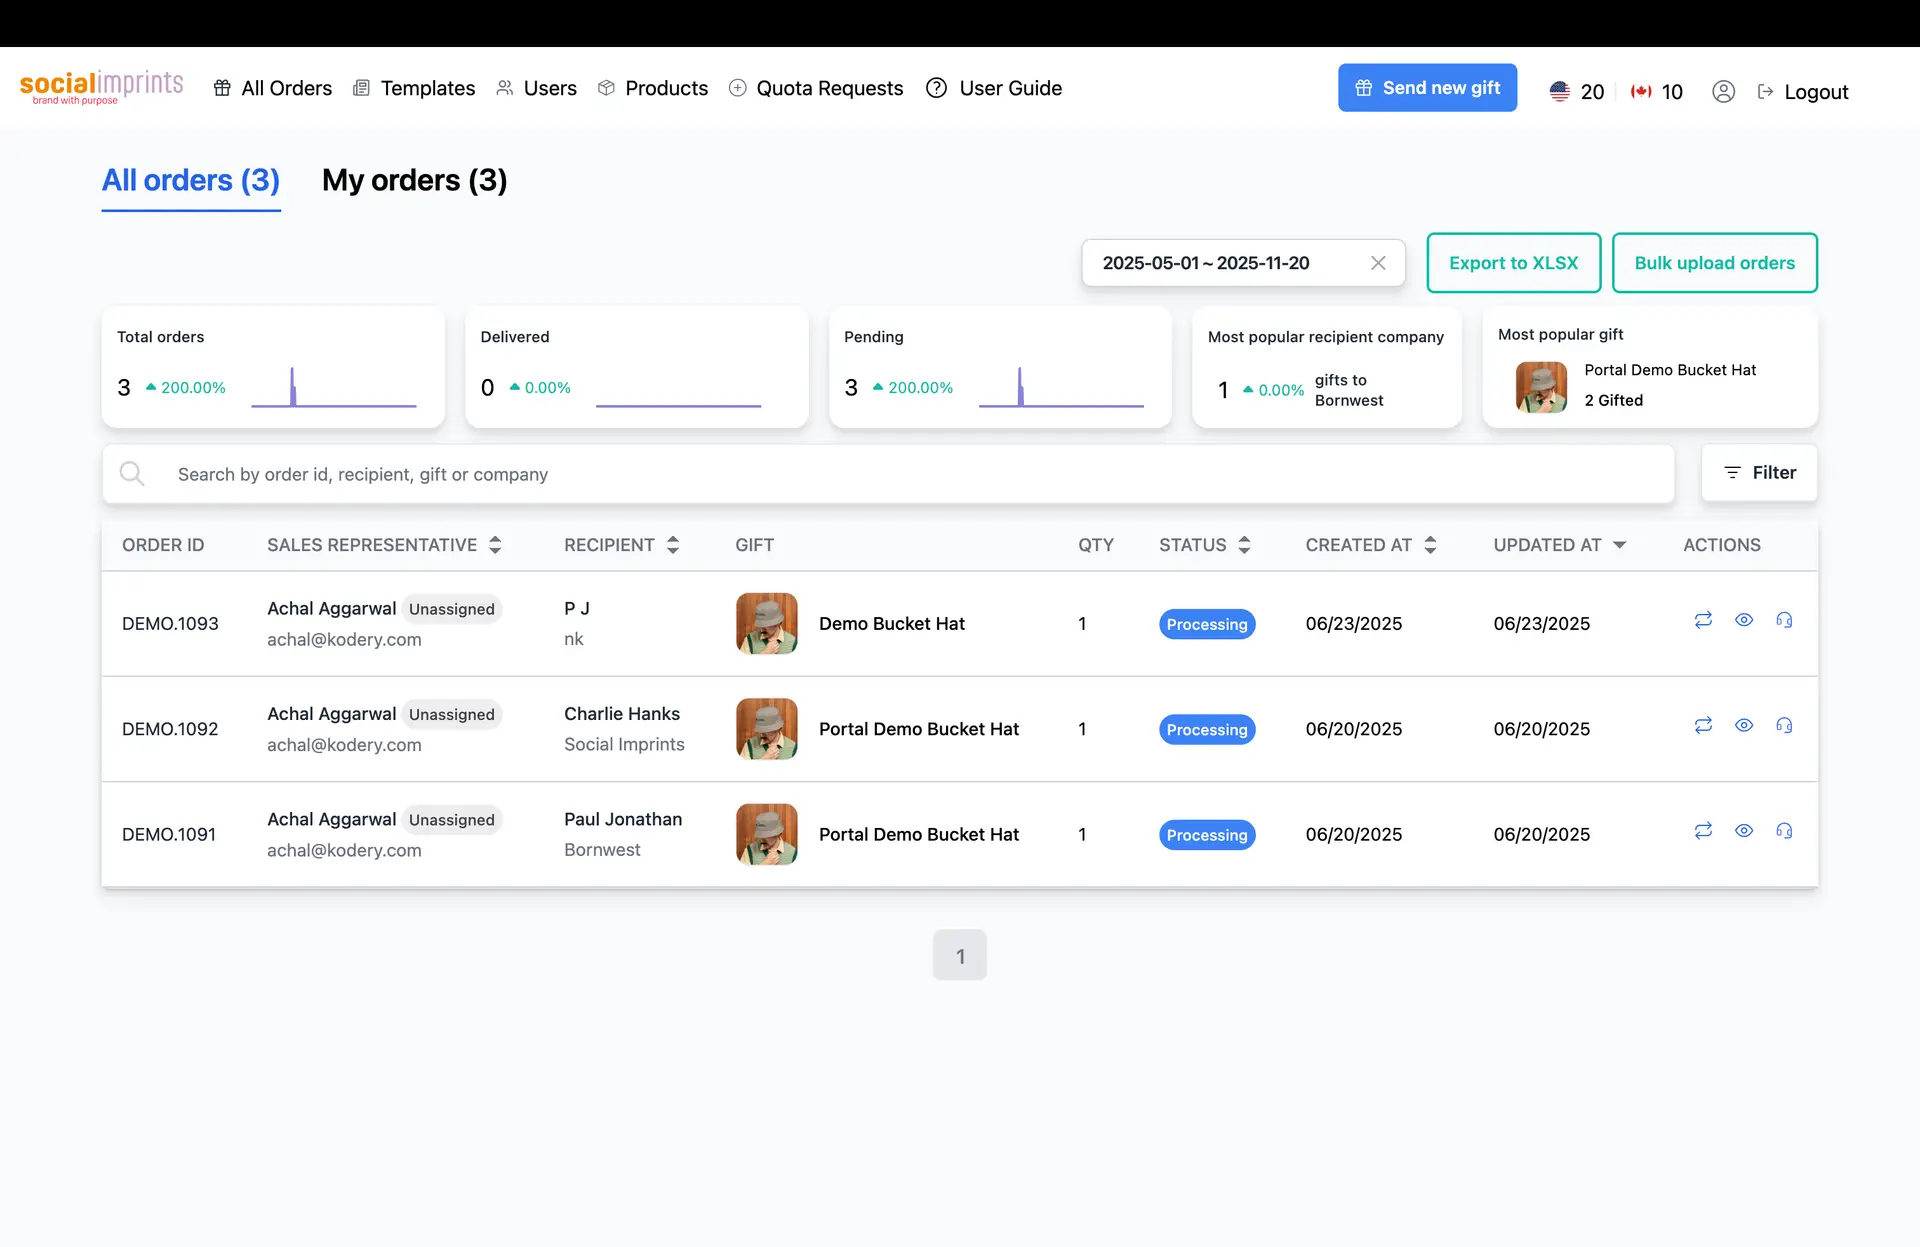Go to All Orders in navigation
Viewport: 1920px width, 1247px height.
point(272,88)
